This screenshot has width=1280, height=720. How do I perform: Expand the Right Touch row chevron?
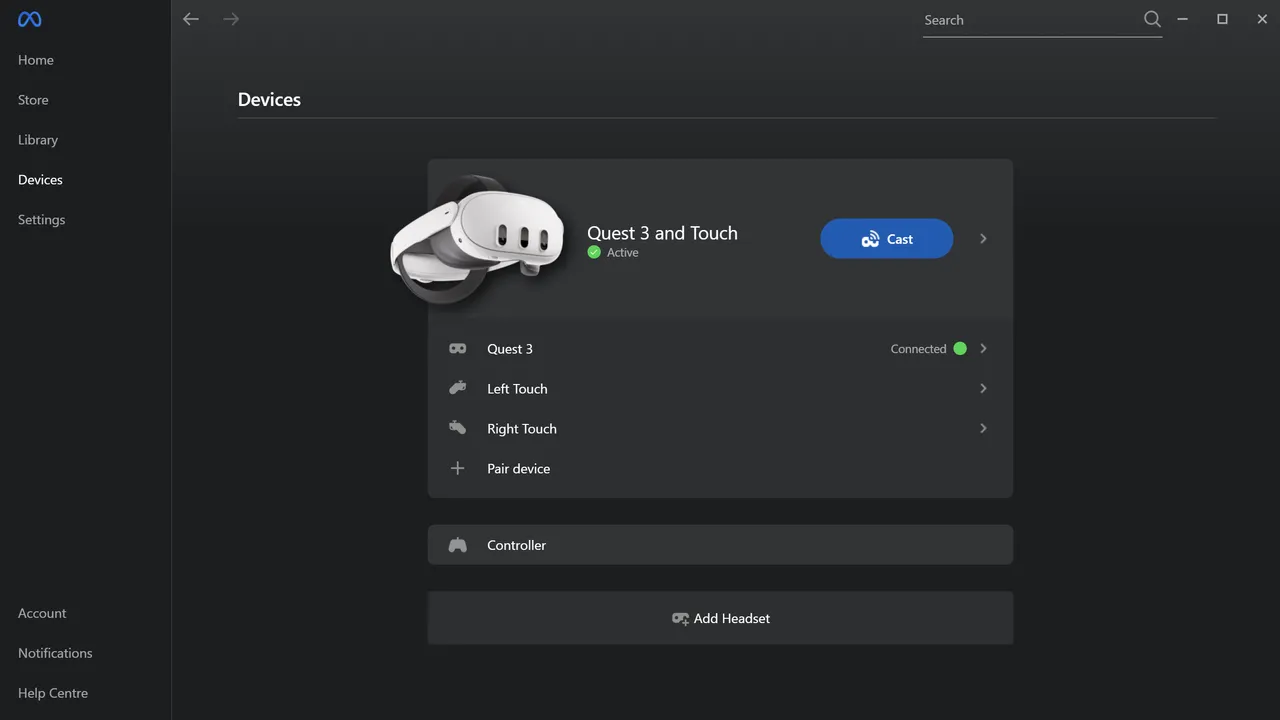983,428
